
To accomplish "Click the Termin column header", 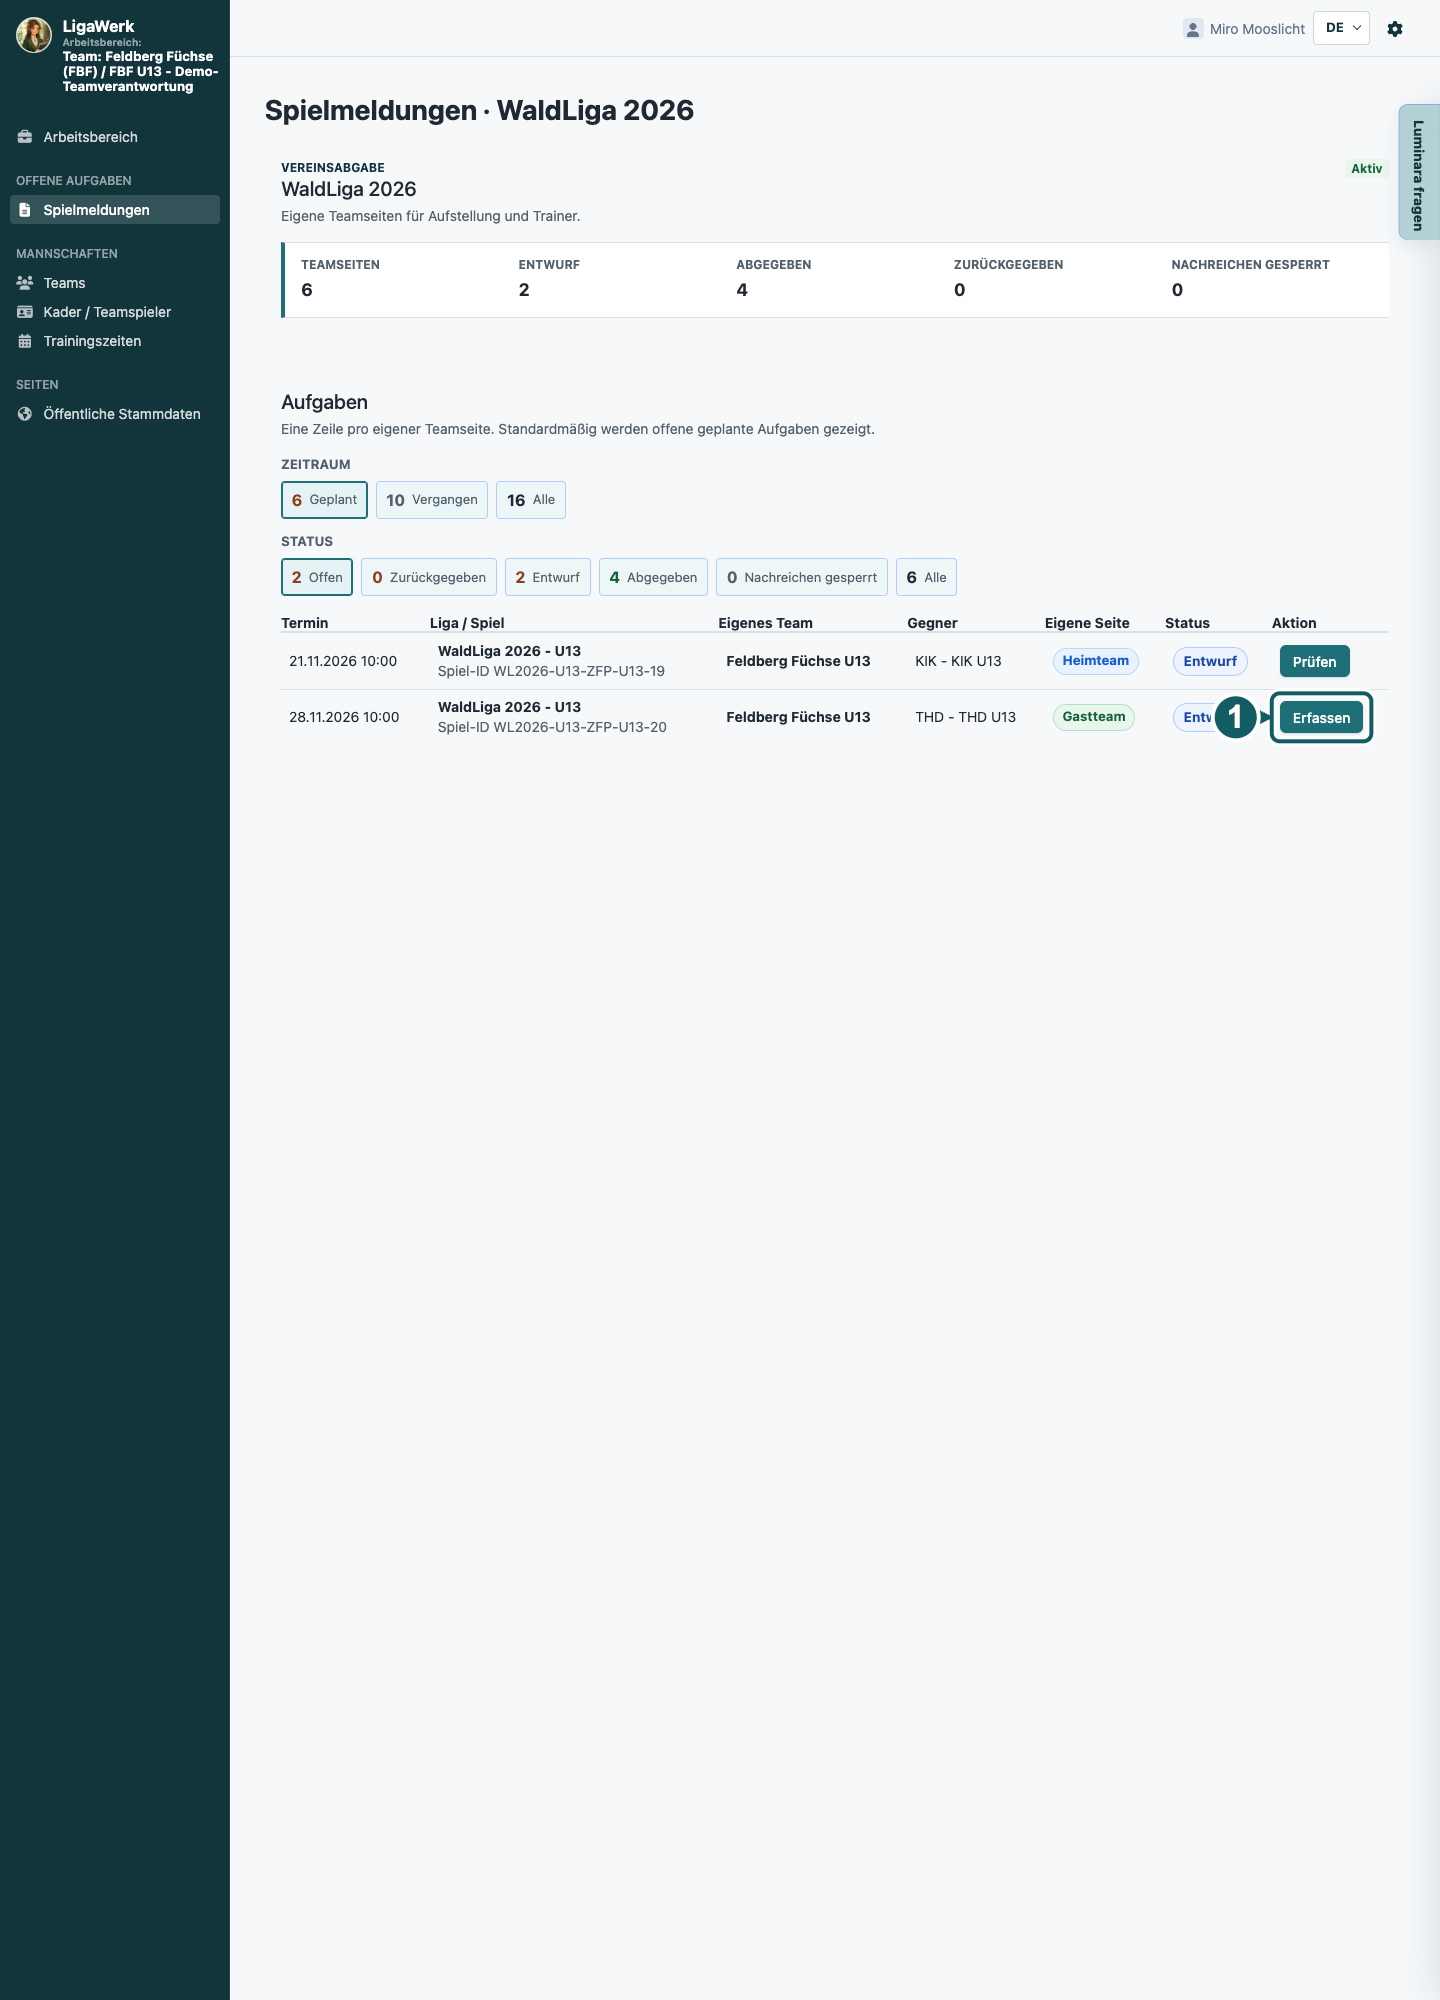I will (x=305, y=623).
